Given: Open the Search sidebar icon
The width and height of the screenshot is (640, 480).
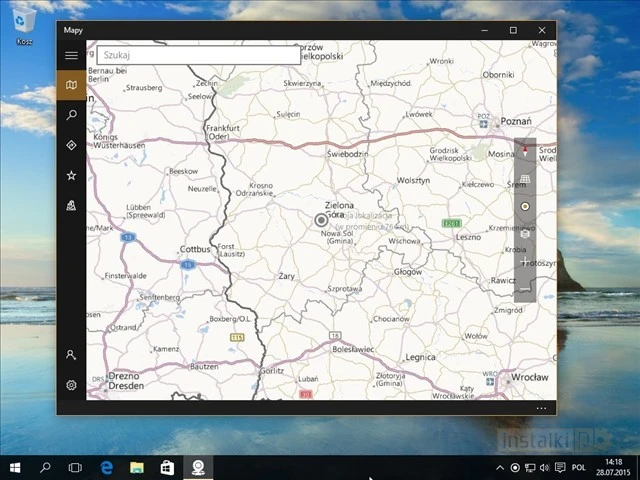Looking at the screenshot, I should [x=71, y=115].
